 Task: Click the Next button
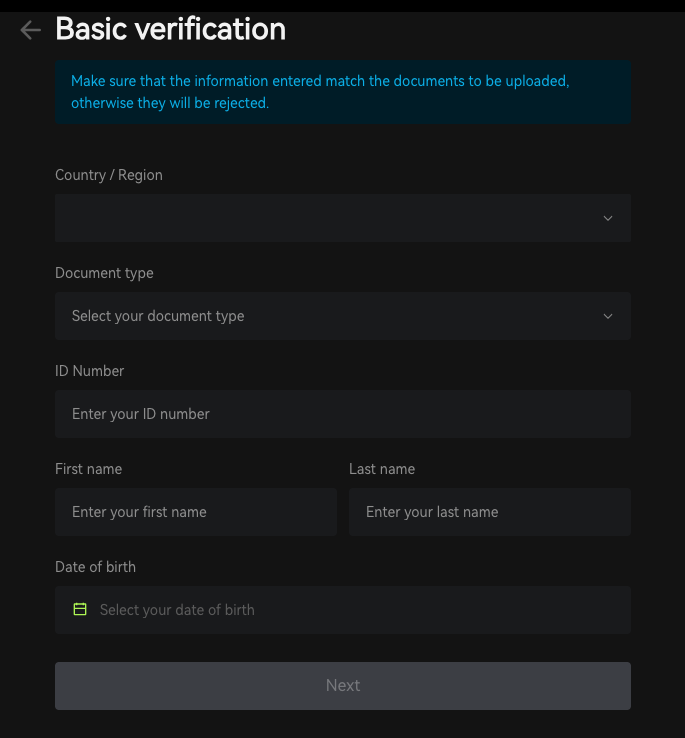pos(343,686)
